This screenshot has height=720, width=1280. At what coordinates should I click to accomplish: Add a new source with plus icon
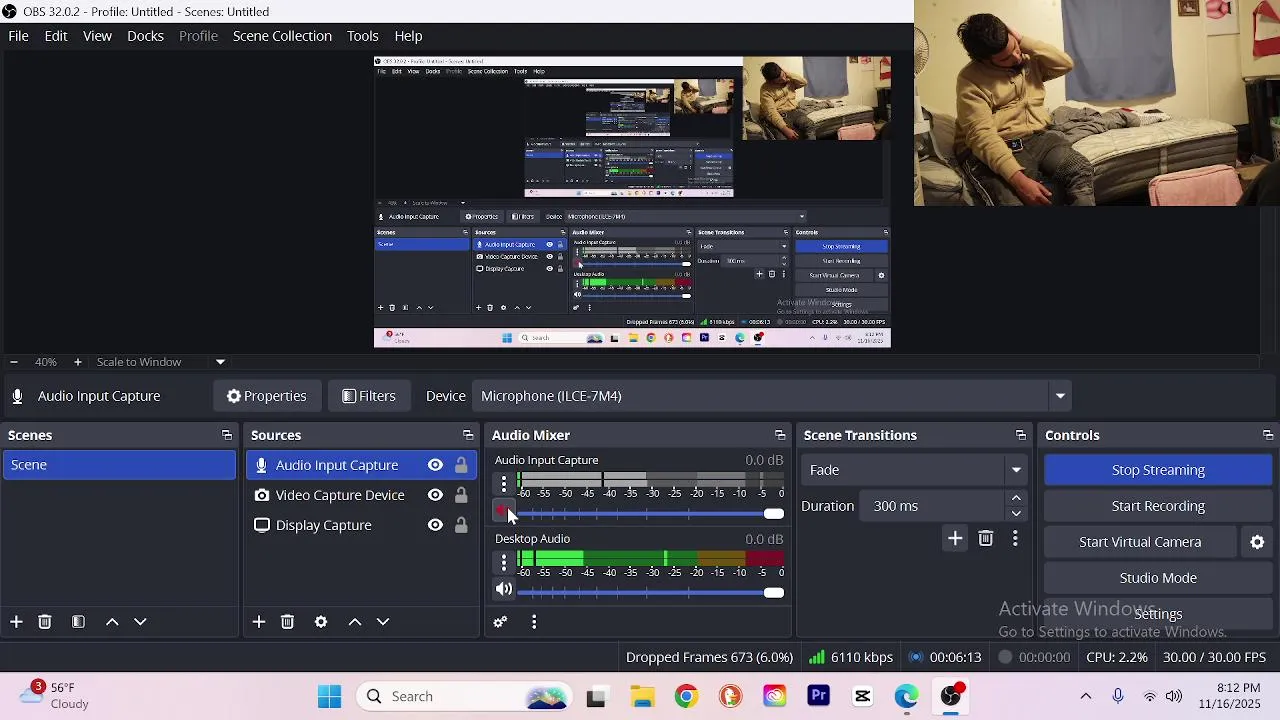click(259, 622)
